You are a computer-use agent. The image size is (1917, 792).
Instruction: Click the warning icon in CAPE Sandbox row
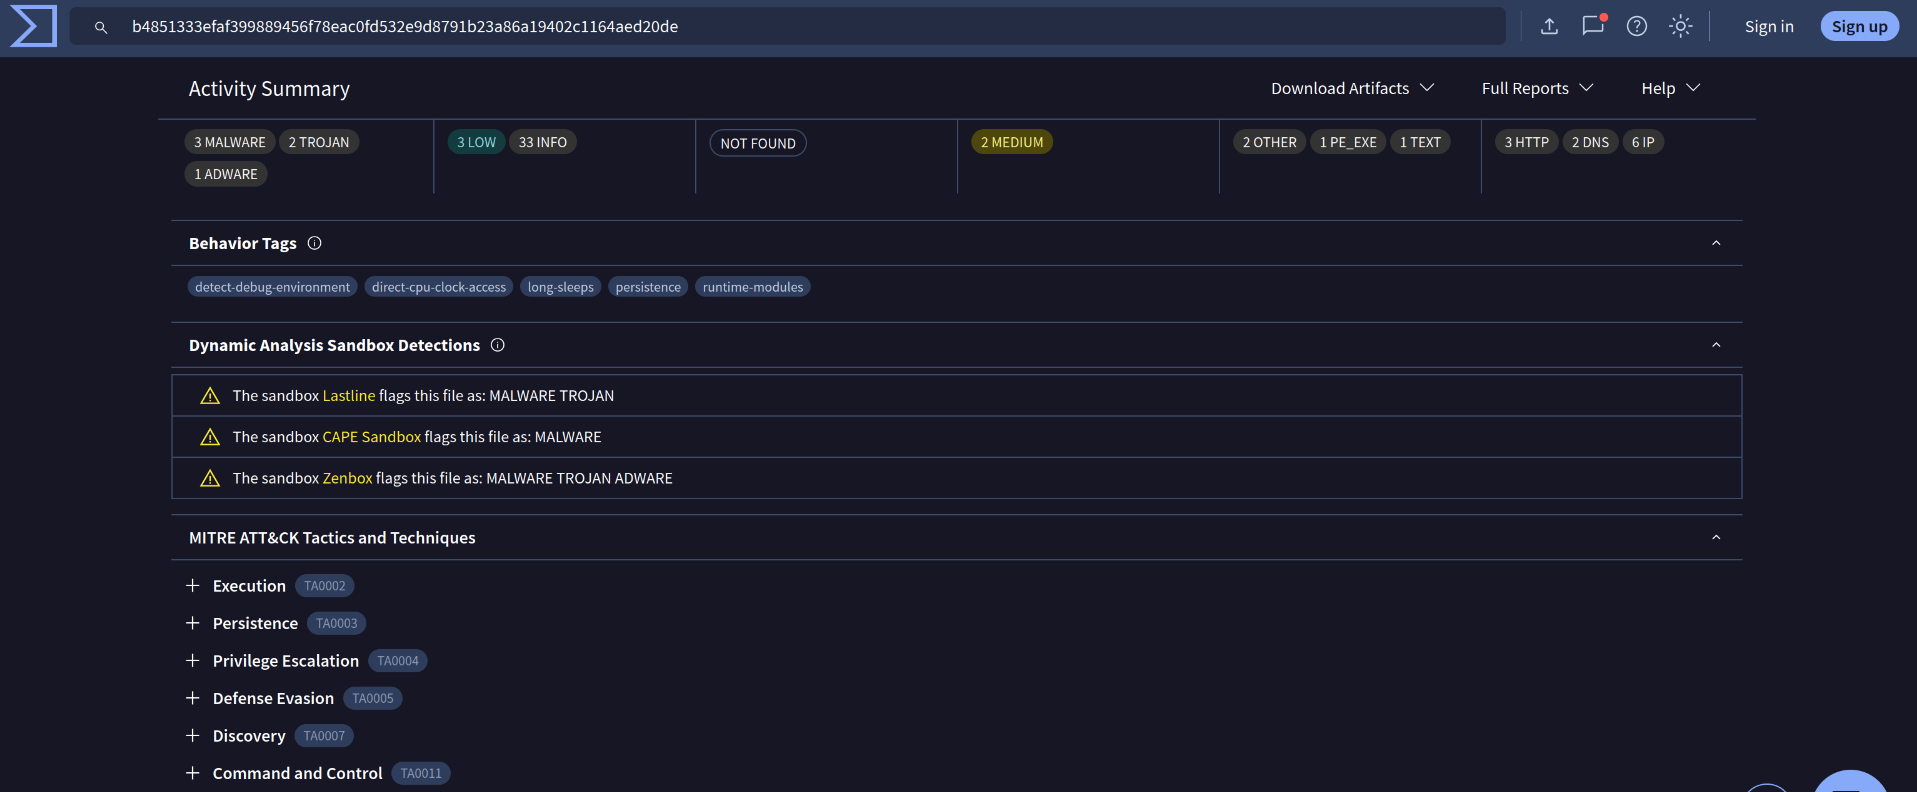pyautogui.click(x=210, y=437)
